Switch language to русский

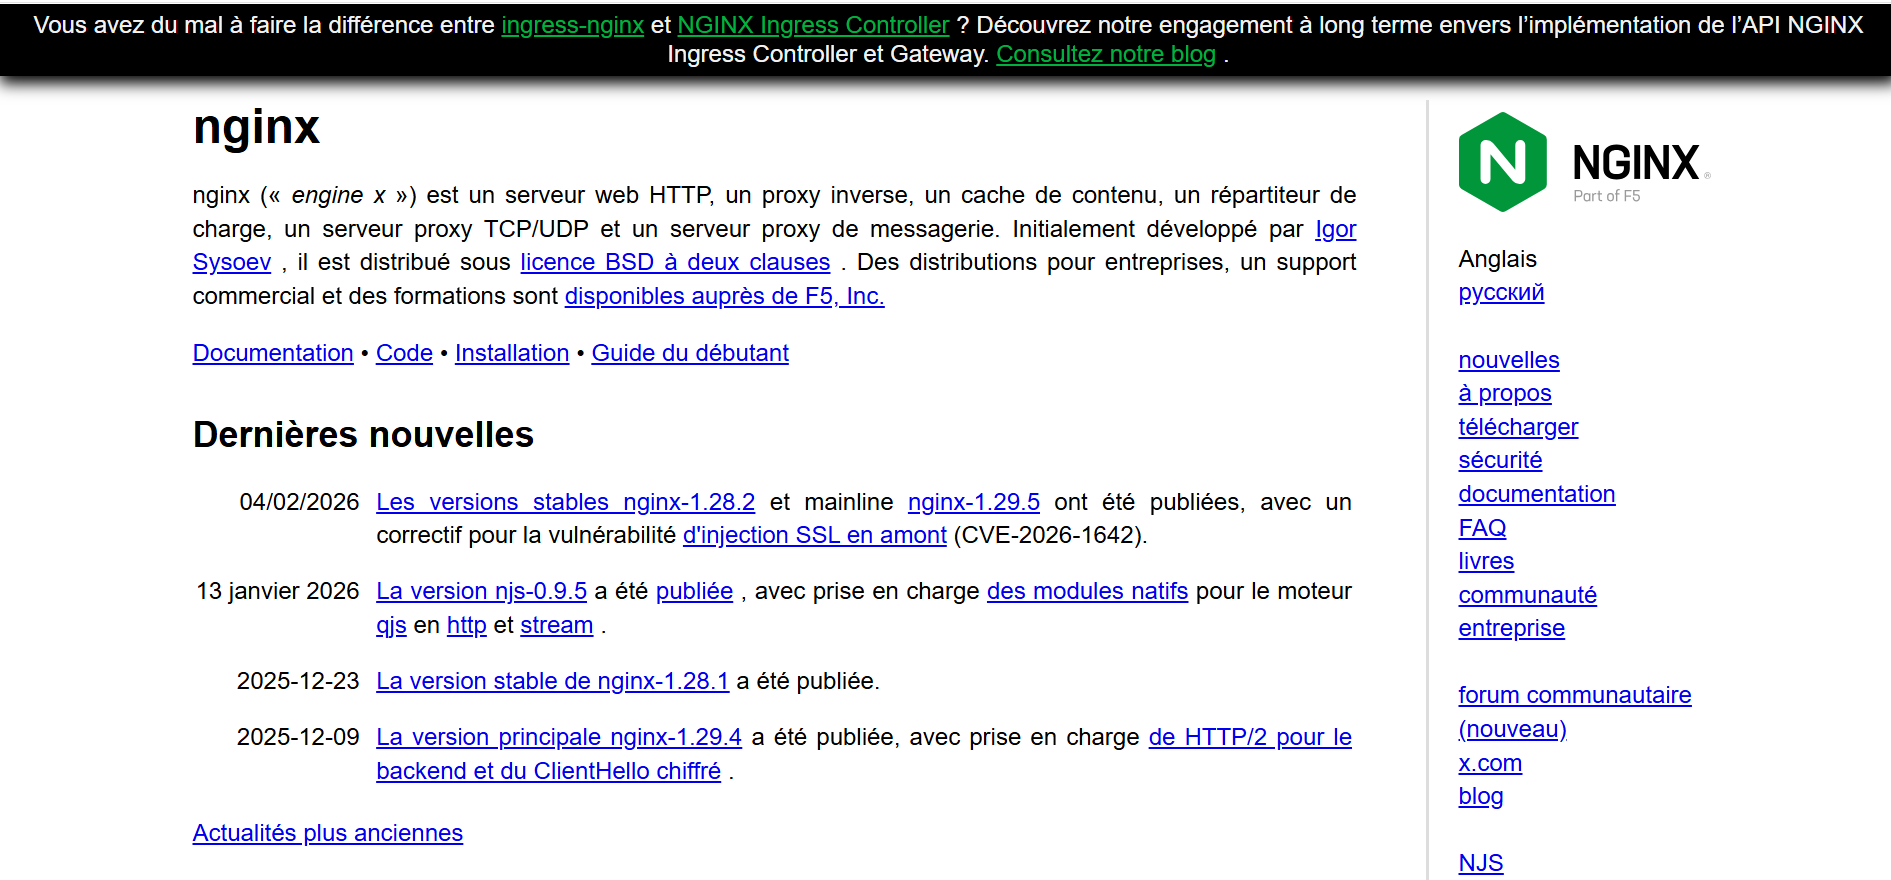pos(1501,293)
